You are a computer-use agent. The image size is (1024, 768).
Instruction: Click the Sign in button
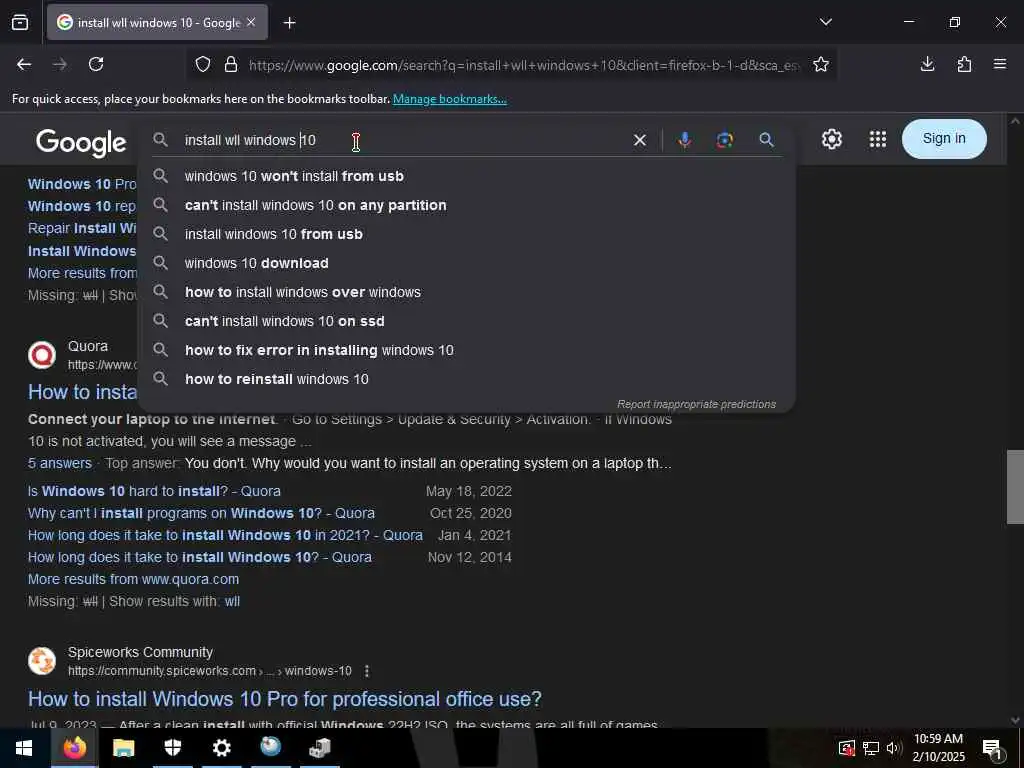(x=944, y=138)
